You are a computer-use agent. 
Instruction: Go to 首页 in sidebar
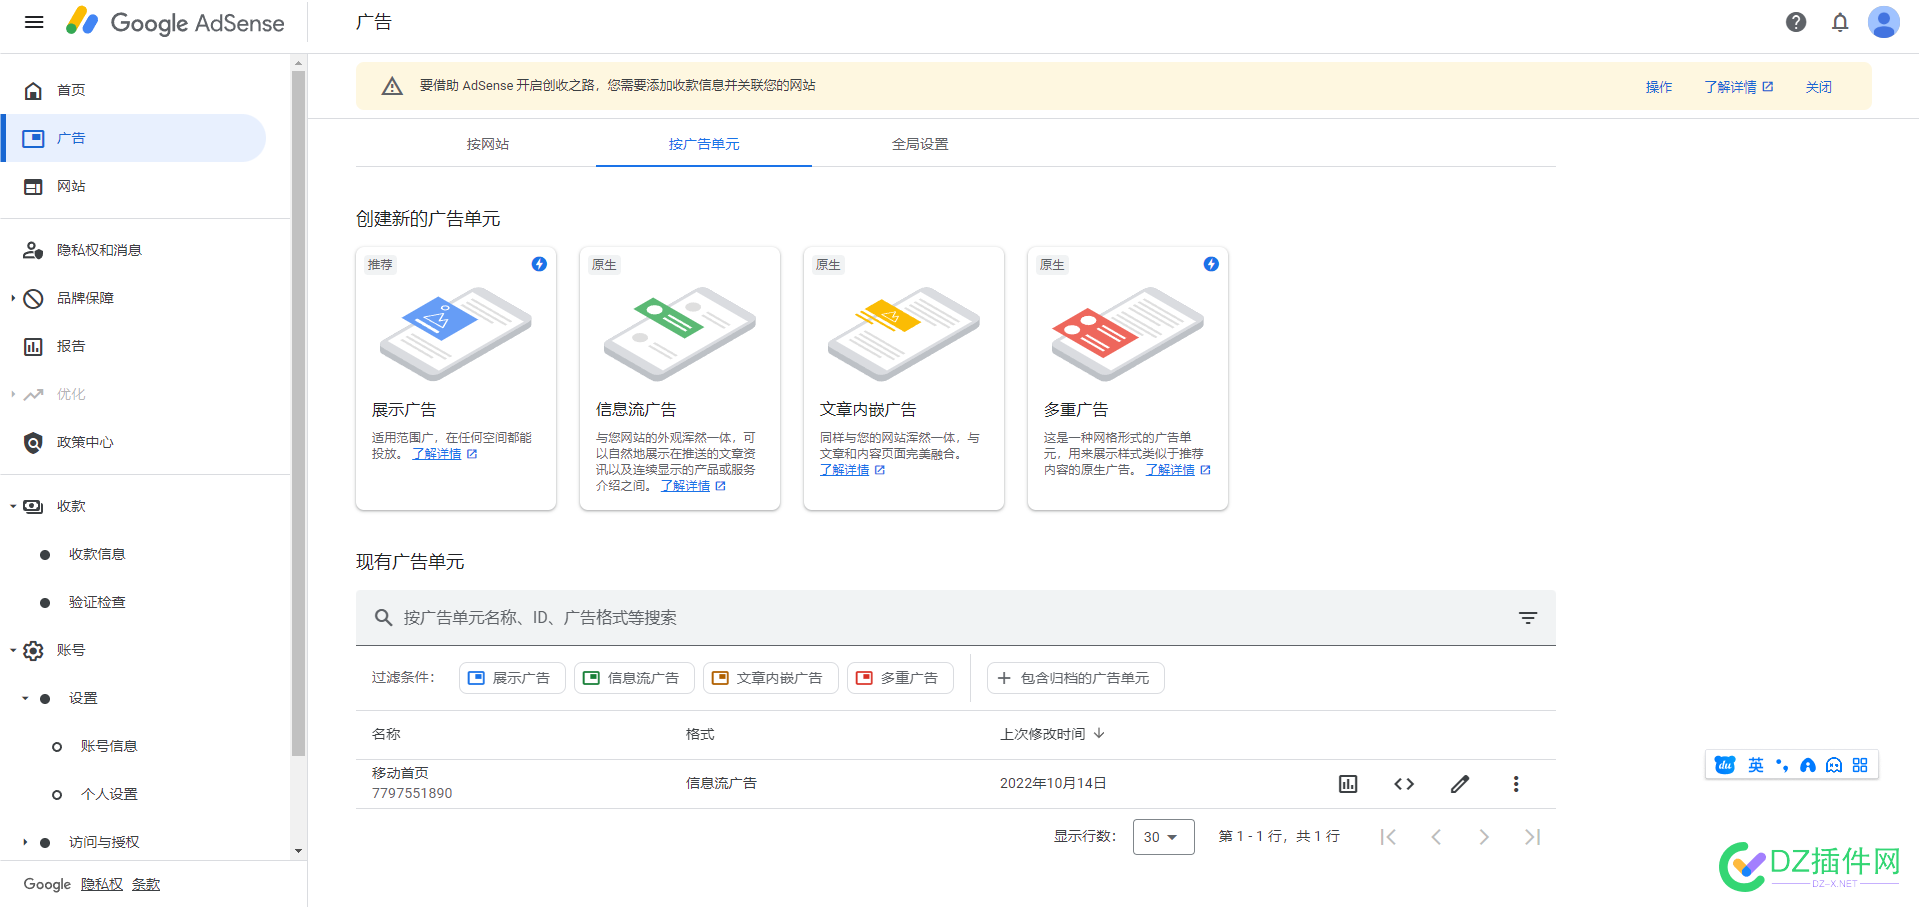point(133,90)
